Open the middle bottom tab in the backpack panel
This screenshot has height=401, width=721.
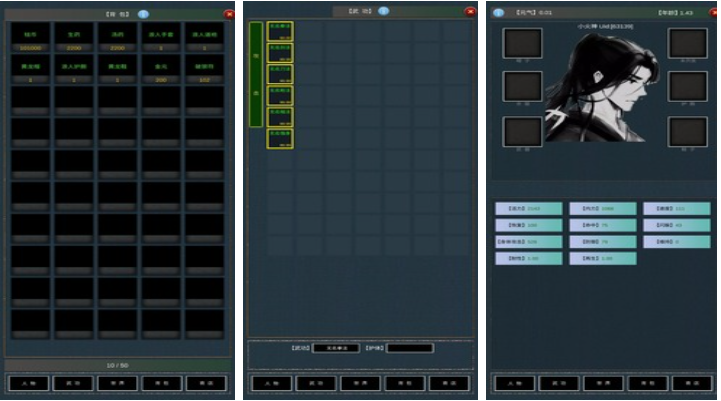(x=117, y=383)
